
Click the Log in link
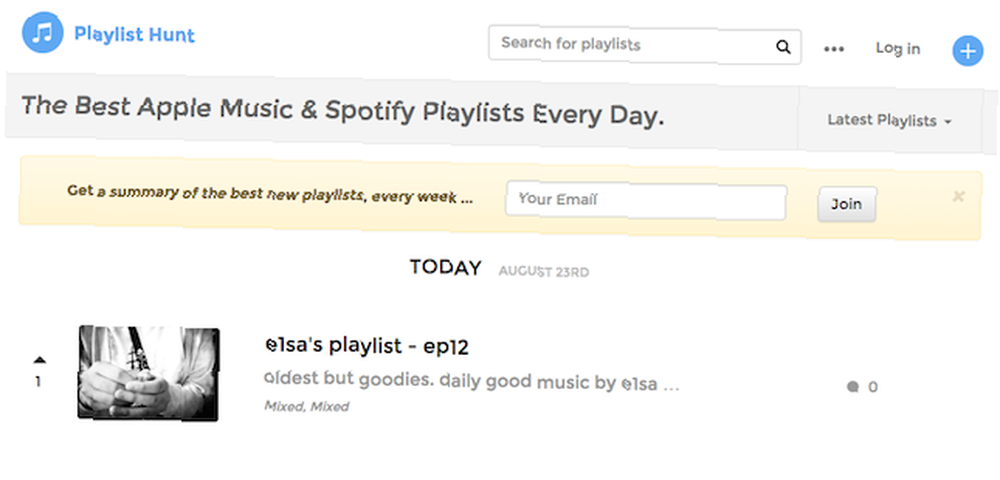click(x=897, y=48)
